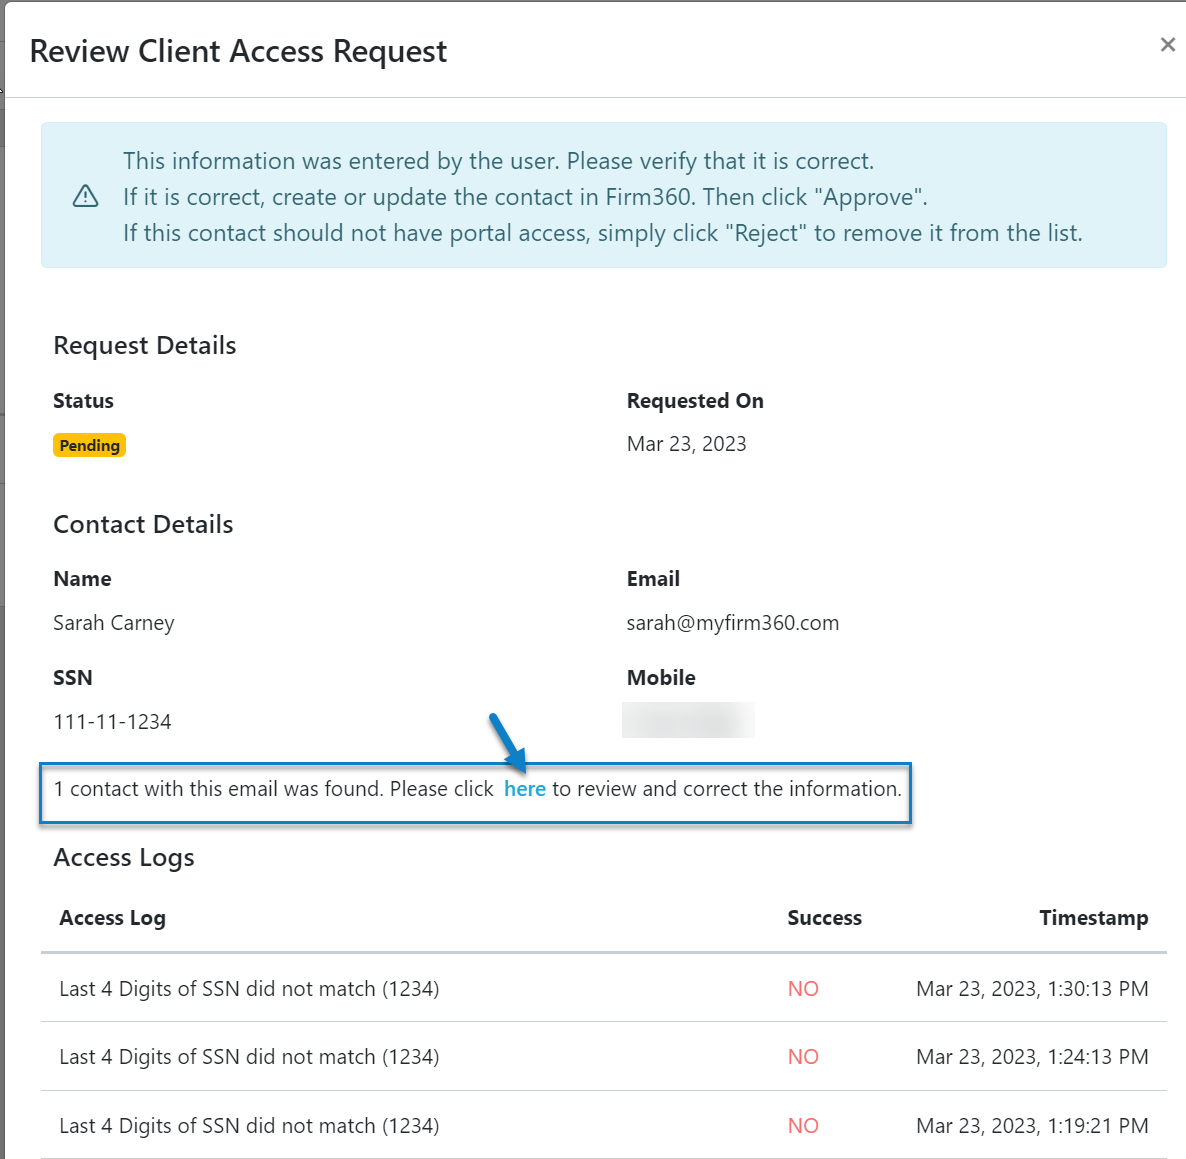Click the Success column header
Image resolution: width=1186 pixels, height=1159 pixels.
pyautogui.click(x=824, y=917)
